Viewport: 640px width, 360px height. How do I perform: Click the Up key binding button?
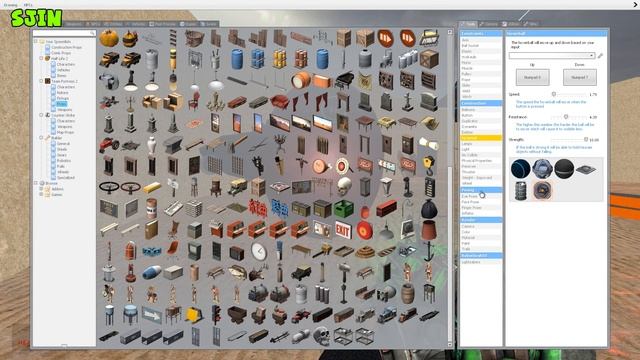tap(532, 77)
